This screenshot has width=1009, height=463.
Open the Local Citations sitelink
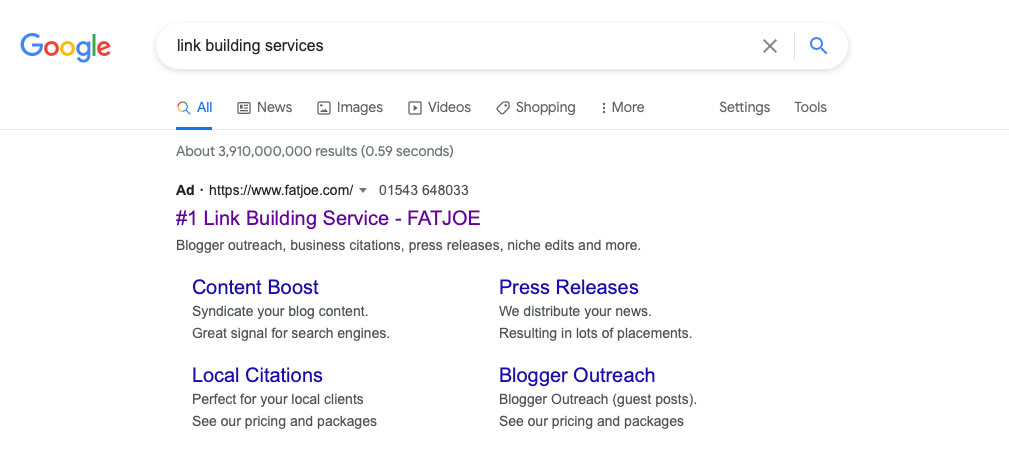pyautogui.click(x=257, y=375)
